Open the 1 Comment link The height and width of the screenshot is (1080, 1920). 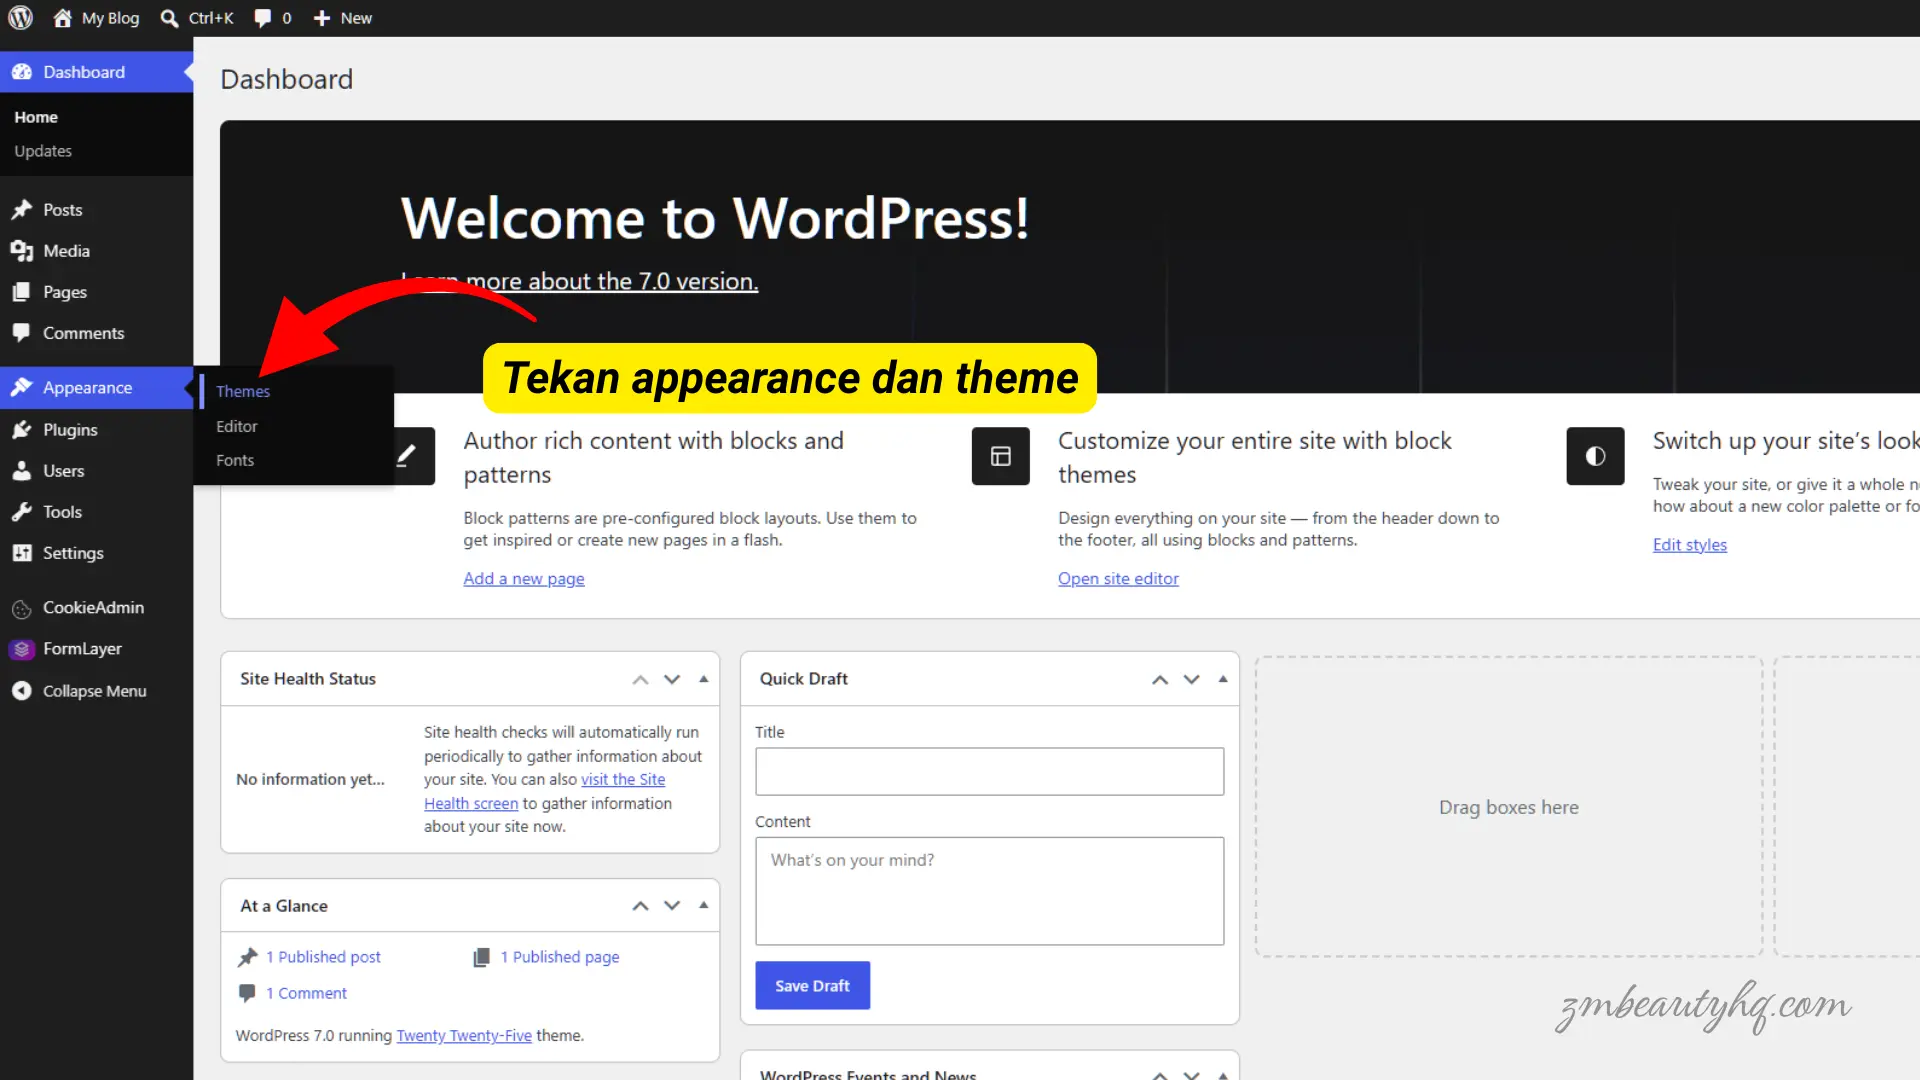click(x=306, y=993)
